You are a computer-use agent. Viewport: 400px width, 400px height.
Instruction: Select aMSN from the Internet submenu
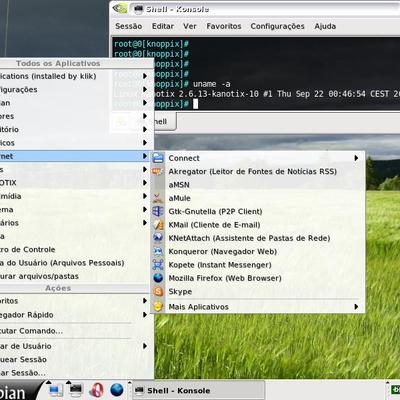258,185
